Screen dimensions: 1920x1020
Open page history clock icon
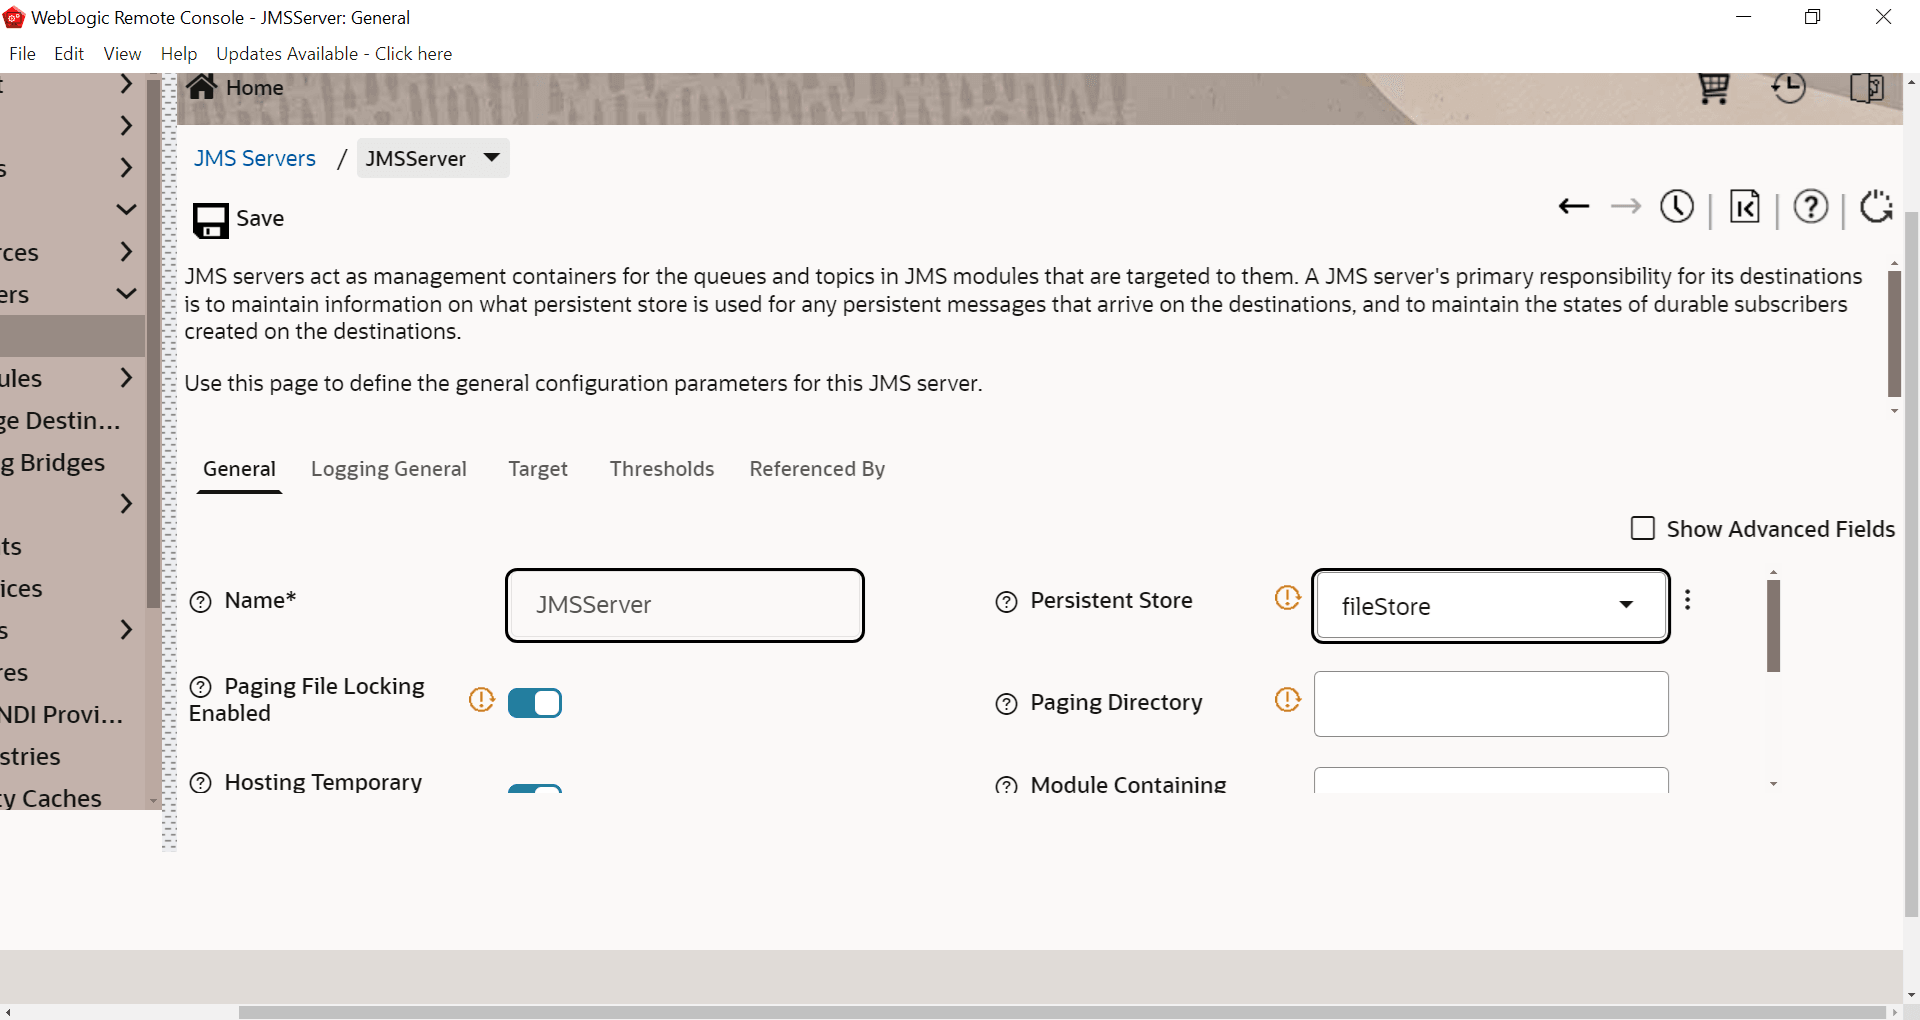(x=1677, y=207)
